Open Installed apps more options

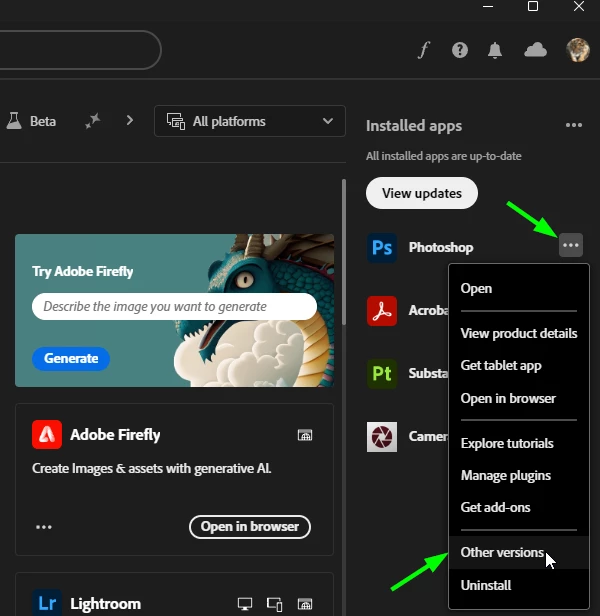[x=574, y=125]
